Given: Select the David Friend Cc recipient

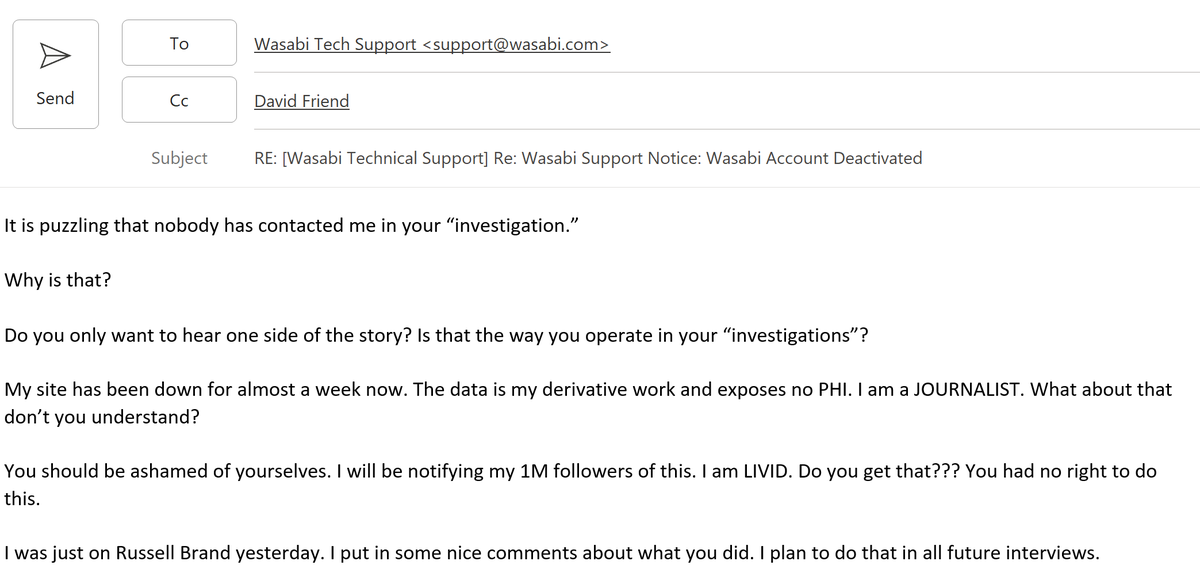Looking at the screenshot, I should pyautogui.click(x=301, y=101).
